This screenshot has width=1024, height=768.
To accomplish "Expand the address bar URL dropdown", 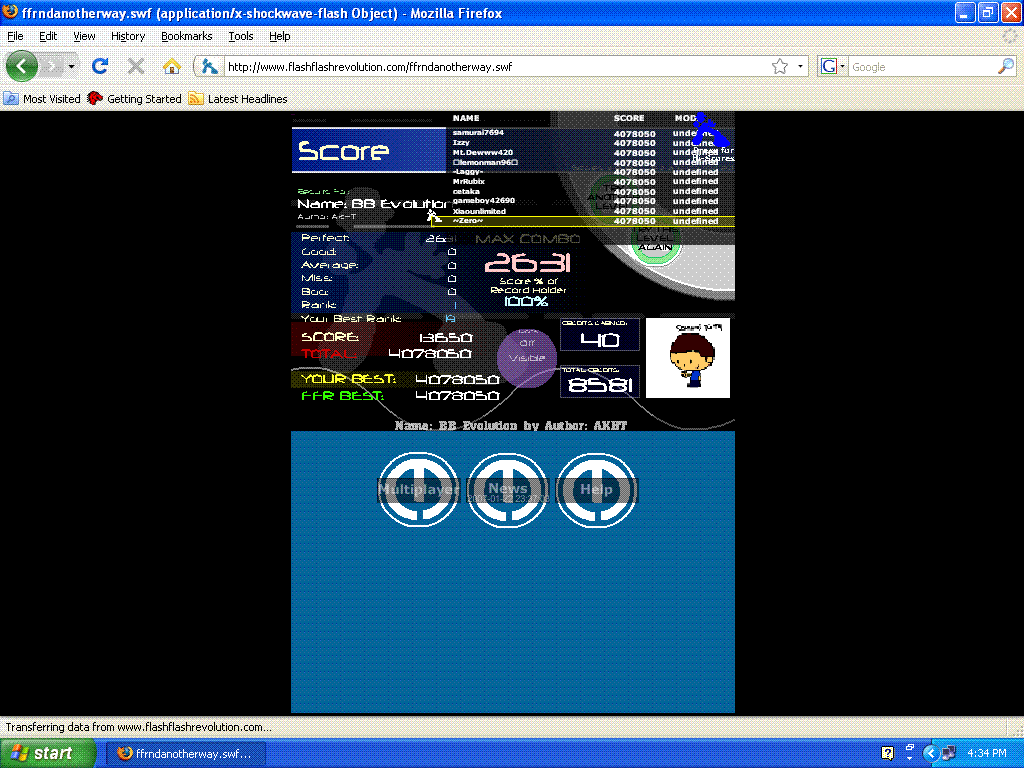I will tap(801, 67).
